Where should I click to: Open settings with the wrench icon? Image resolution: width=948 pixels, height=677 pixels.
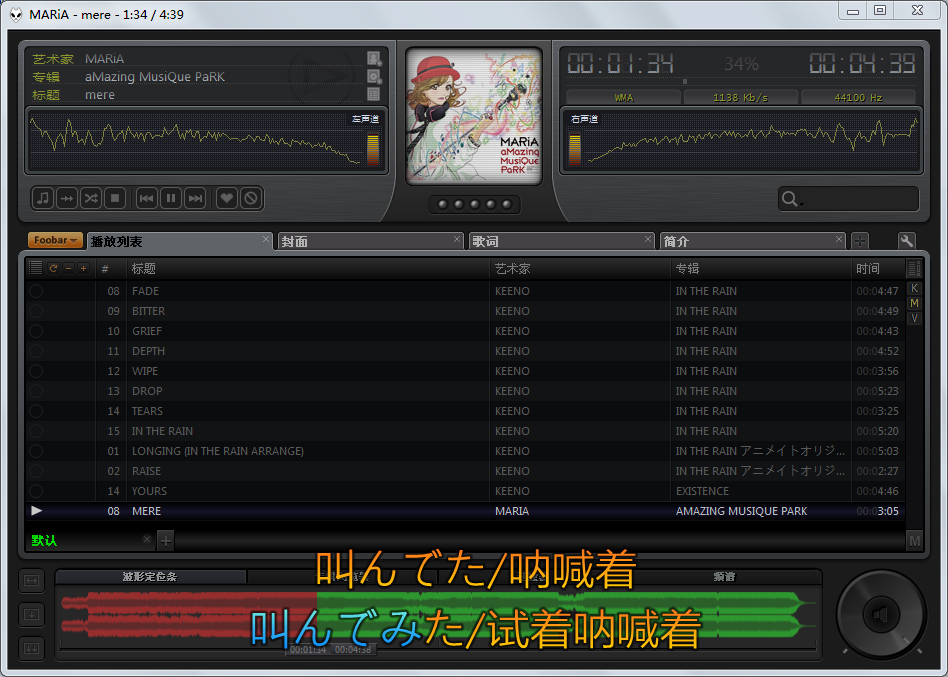907,241
